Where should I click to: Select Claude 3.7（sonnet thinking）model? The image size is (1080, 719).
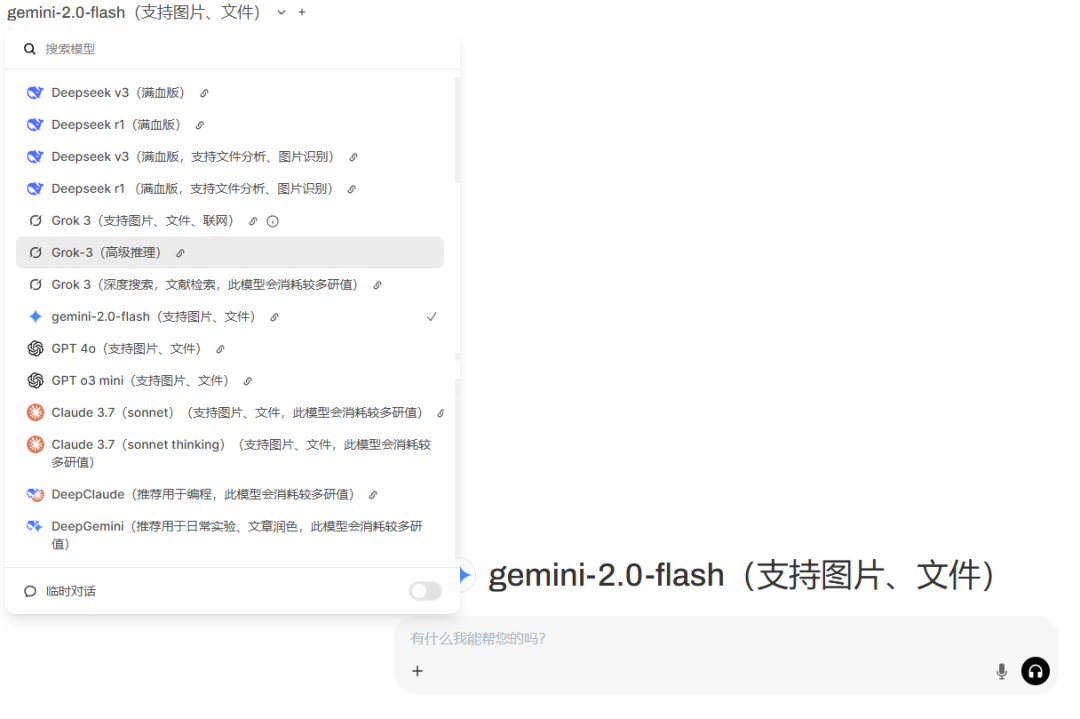pos(229,453)
